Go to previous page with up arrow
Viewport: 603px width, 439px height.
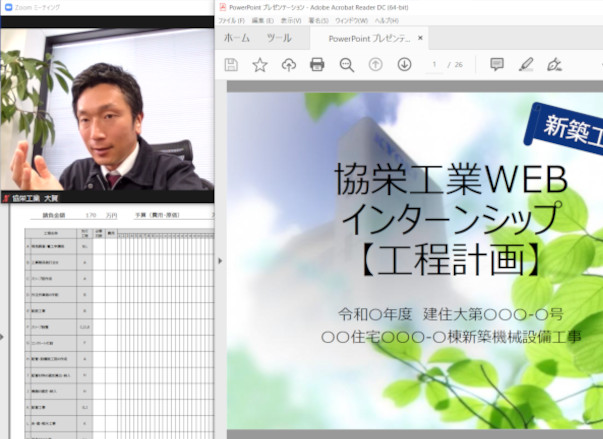376,64
